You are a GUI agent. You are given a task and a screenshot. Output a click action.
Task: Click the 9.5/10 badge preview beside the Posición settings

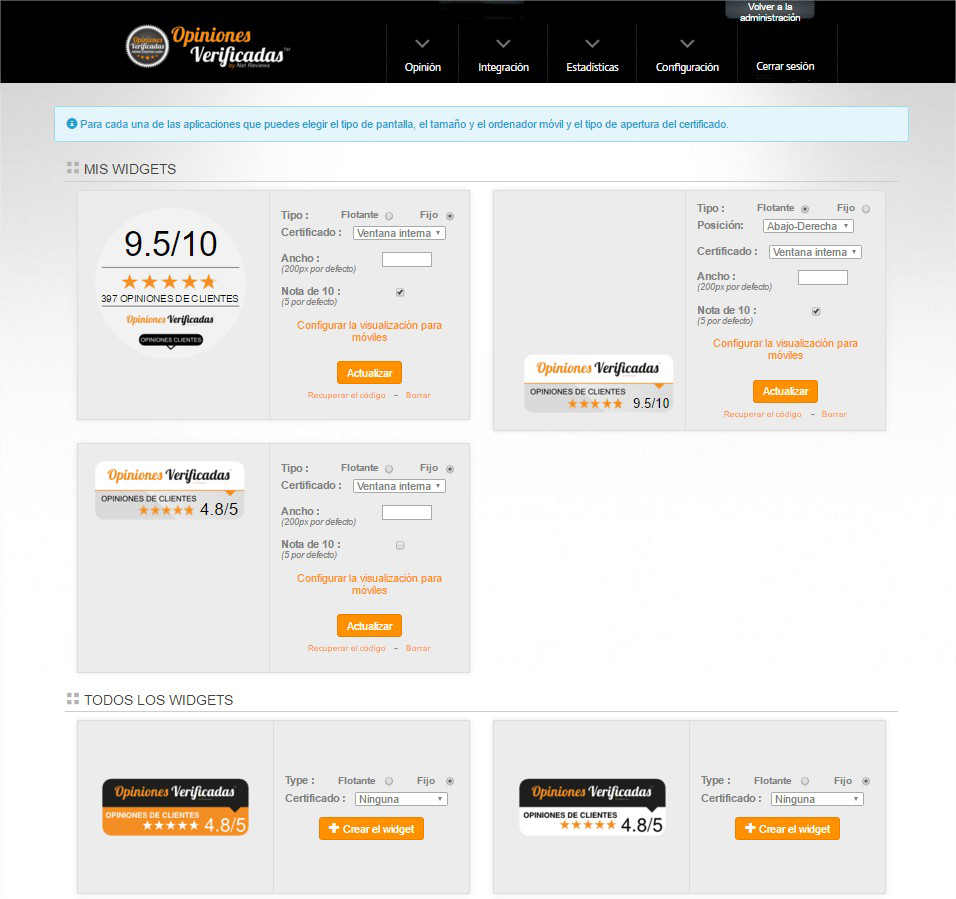pos(598,384)
